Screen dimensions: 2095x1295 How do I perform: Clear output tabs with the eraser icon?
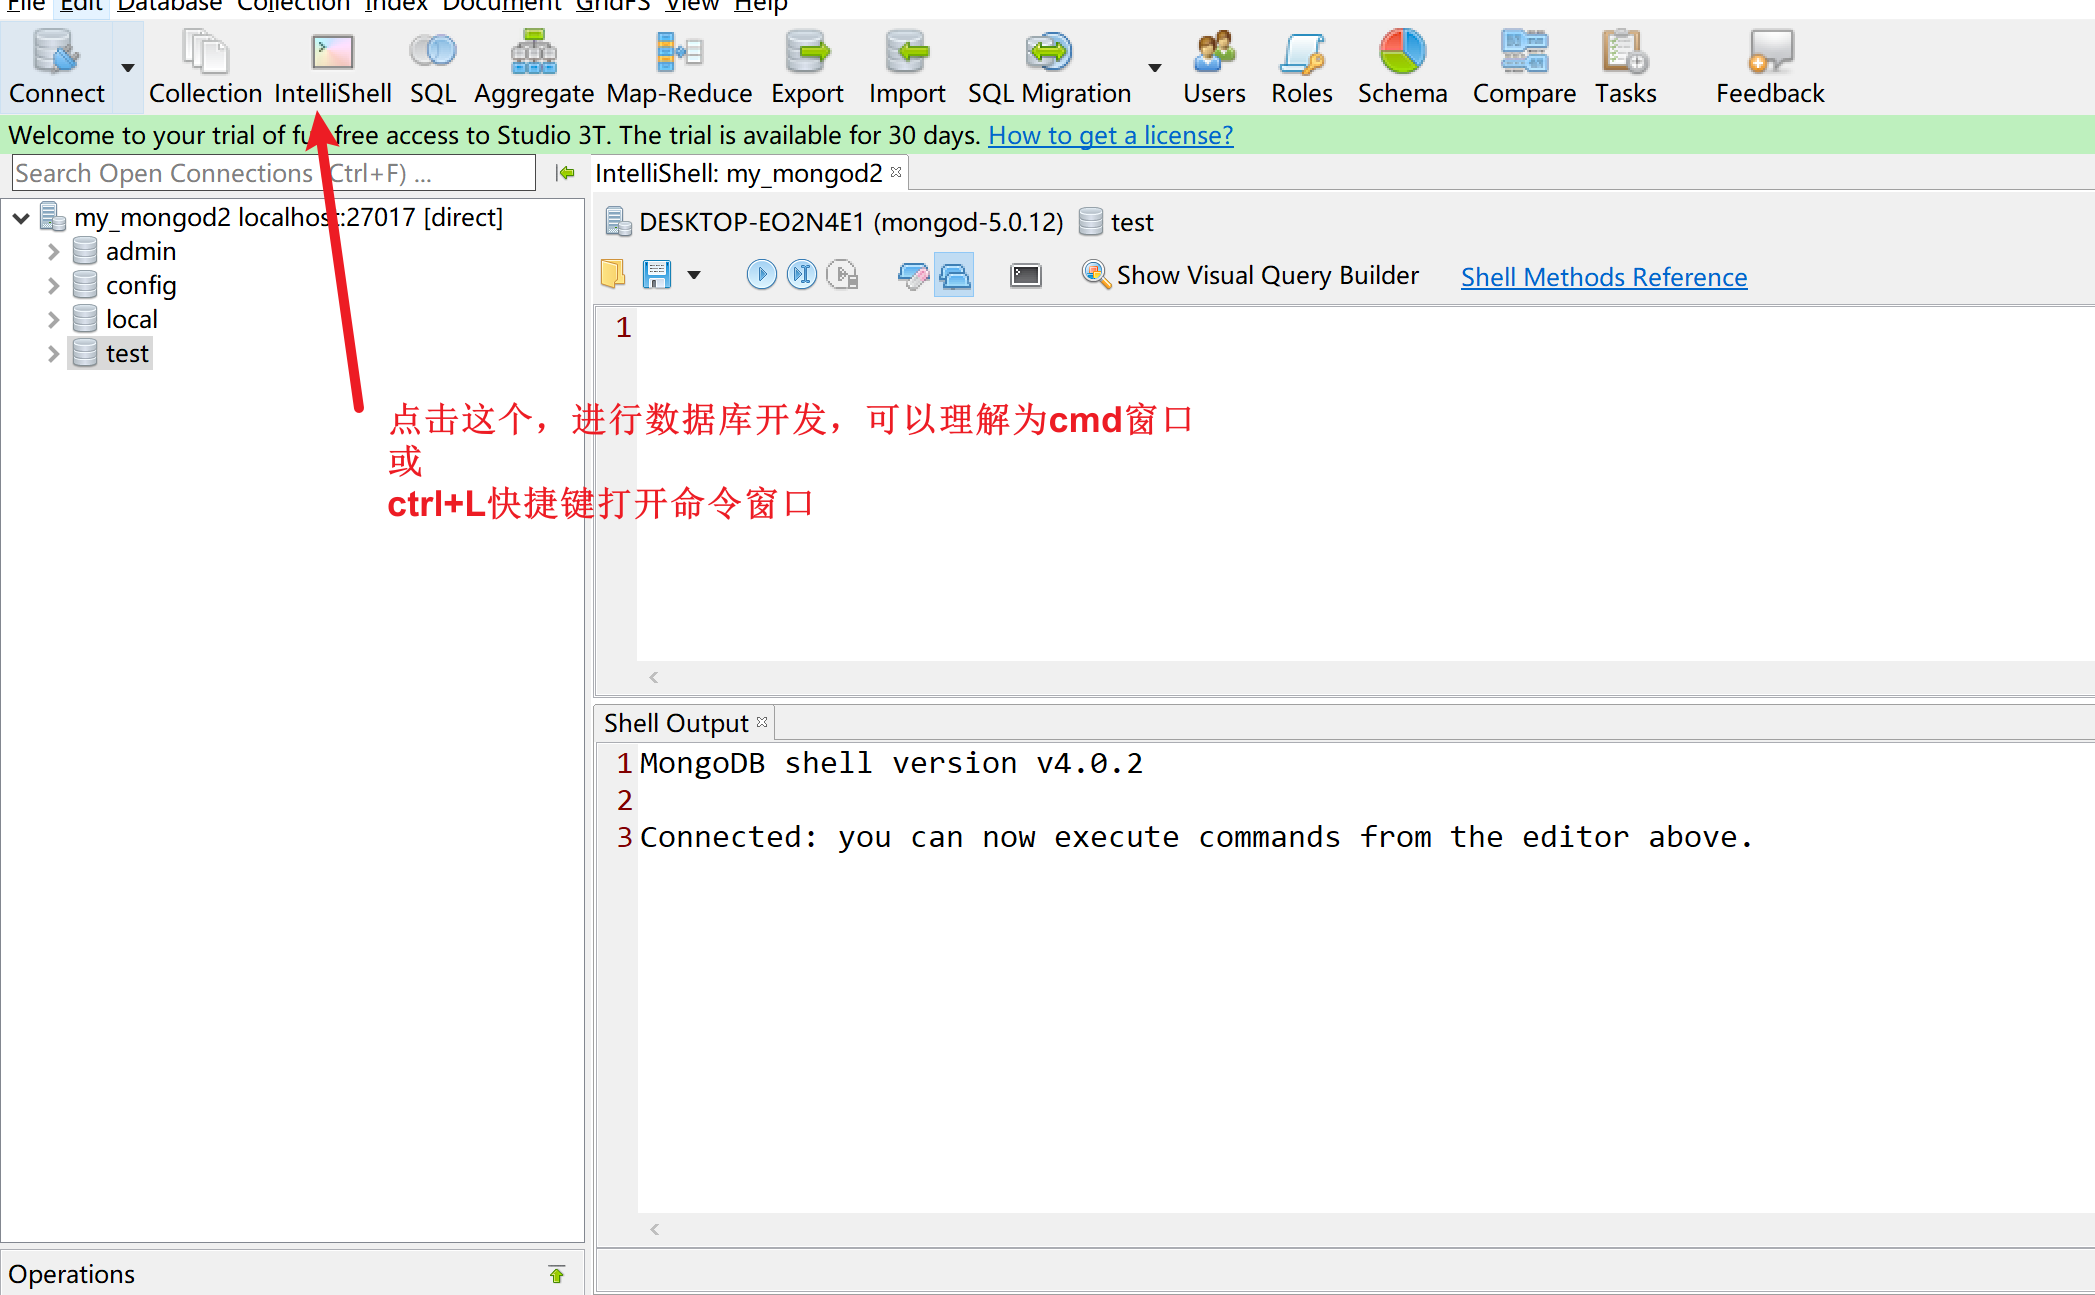pyautogui.click(x=912, y=275)
